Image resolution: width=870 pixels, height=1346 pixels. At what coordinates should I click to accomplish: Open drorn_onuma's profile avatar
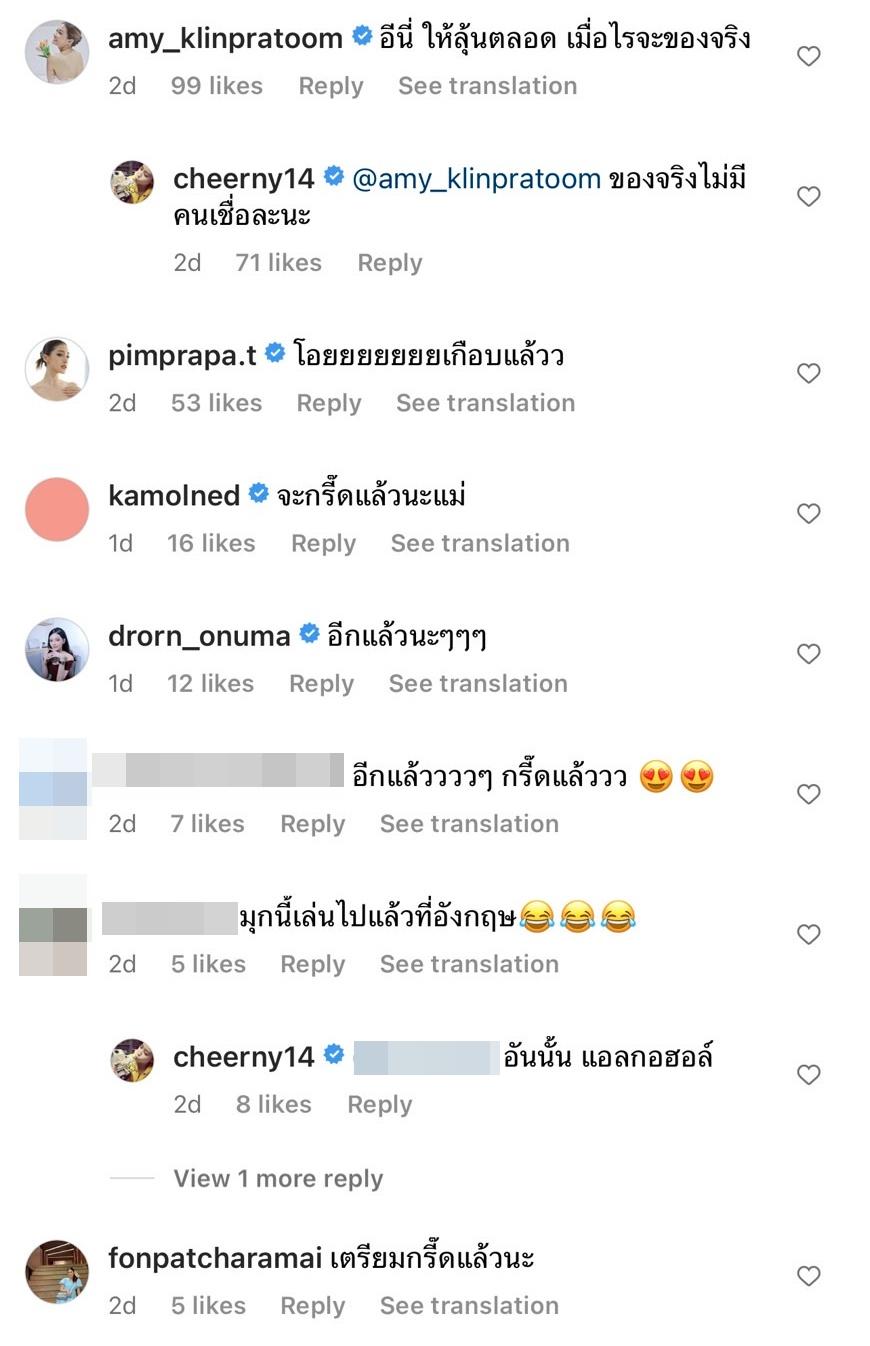pyautogui.click(x=57, y=650)
